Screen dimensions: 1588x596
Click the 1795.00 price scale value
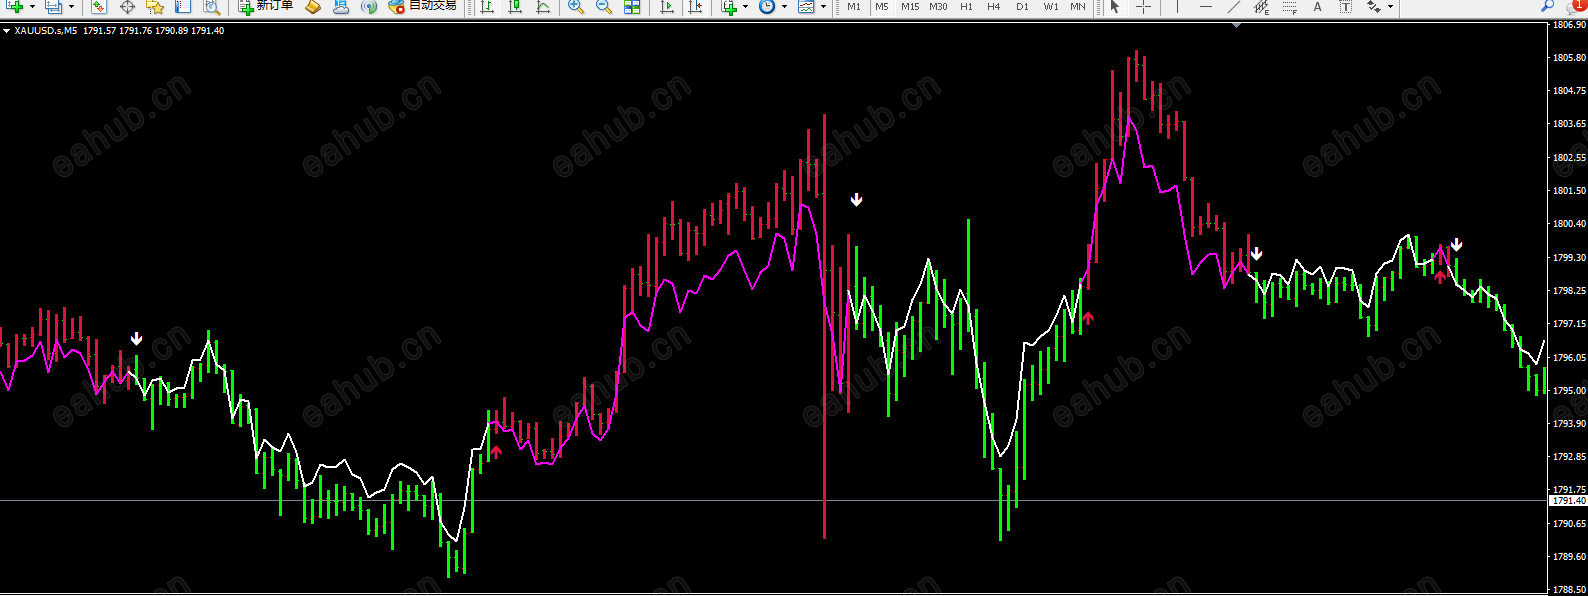click(1569, 391)
